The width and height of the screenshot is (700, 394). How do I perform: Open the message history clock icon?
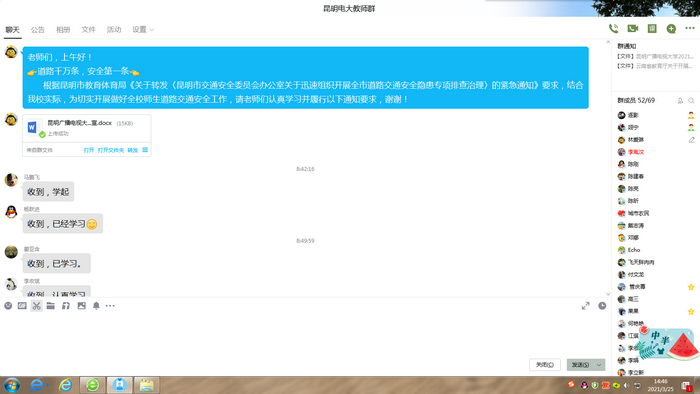click(602, 306)
